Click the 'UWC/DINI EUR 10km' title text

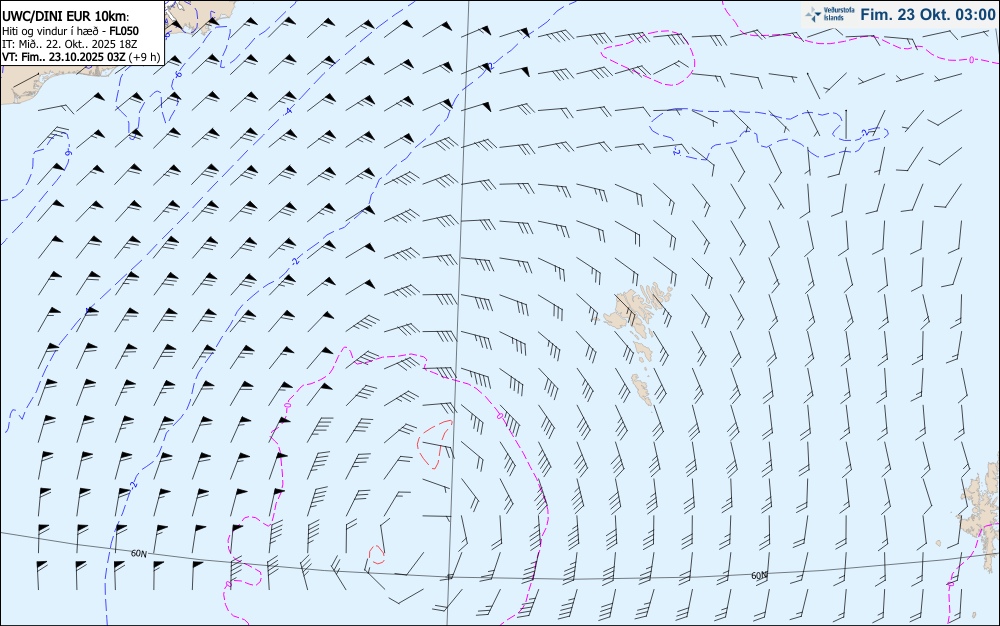point(65,17)
